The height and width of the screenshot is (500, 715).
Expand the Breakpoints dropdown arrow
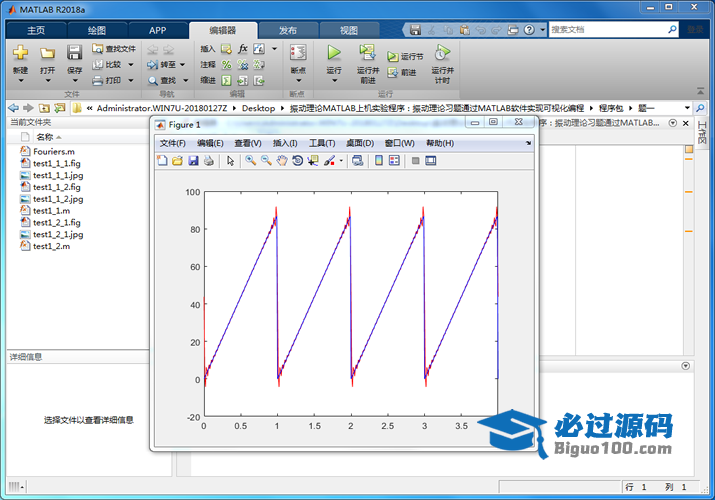point(299,81)
